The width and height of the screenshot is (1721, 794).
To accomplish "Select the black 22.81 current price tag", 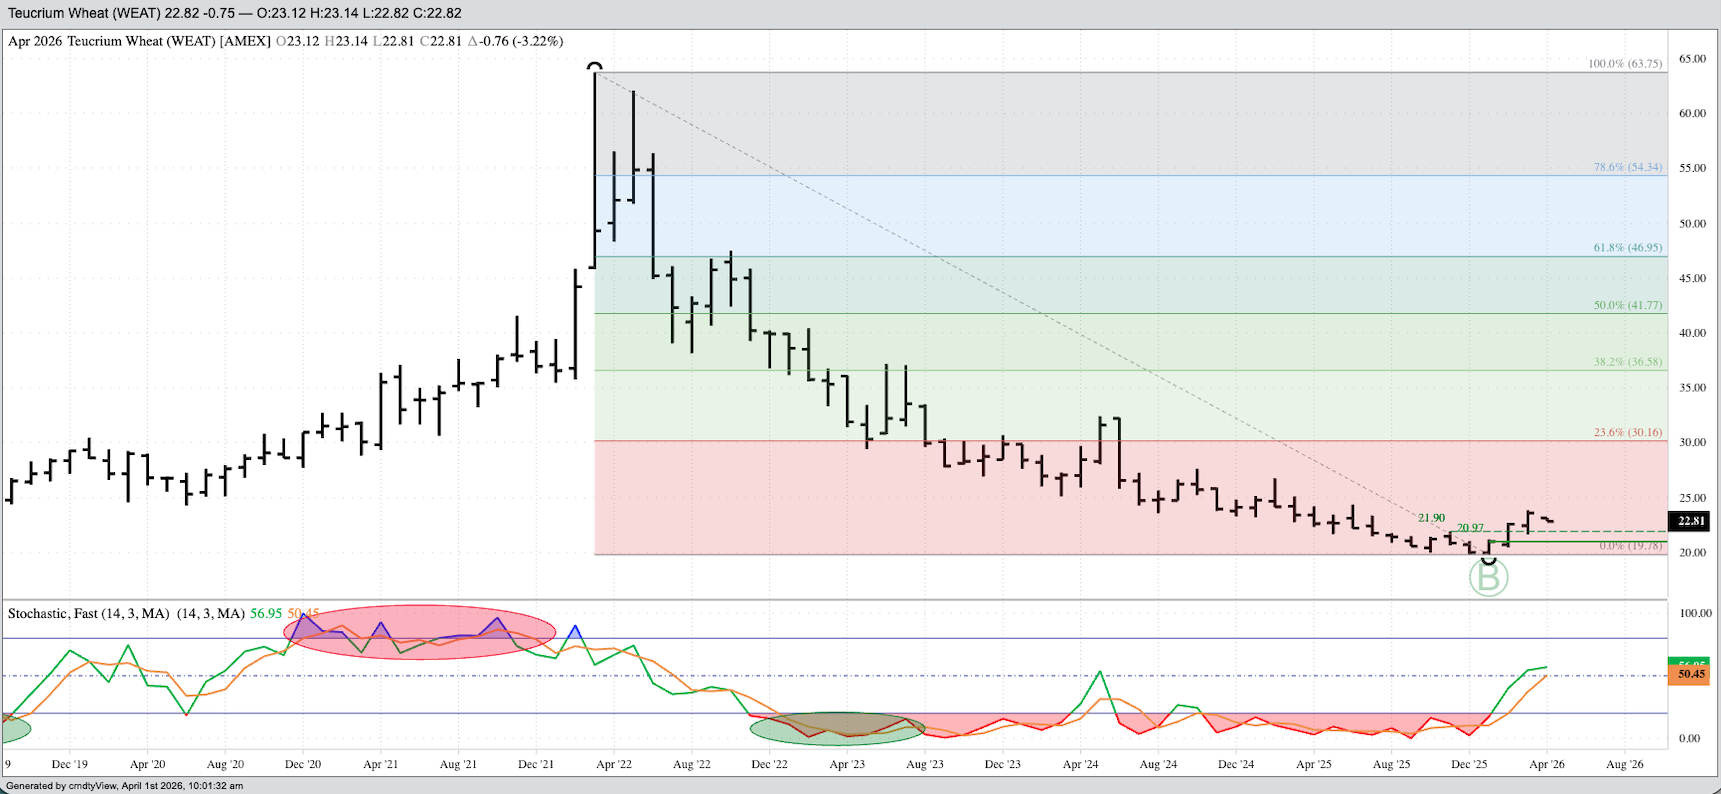I will point(1691,521).
